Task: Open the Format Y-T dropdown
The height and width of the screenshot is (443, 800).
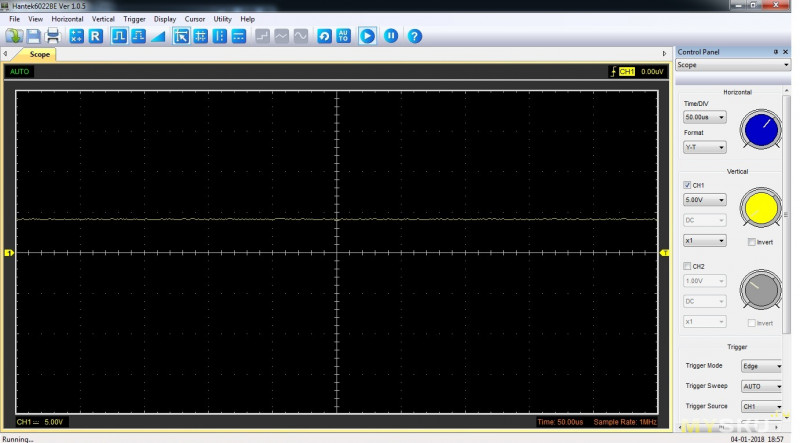Action: point(705,147)
